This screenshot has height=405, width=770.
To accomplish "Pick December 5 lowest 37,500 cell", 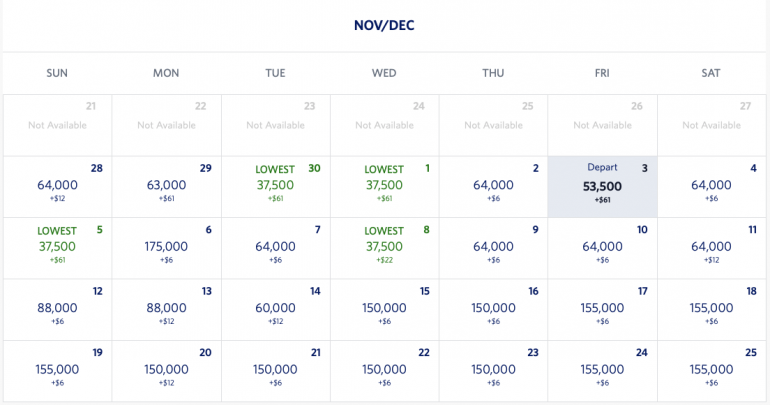I will point(57,247).
